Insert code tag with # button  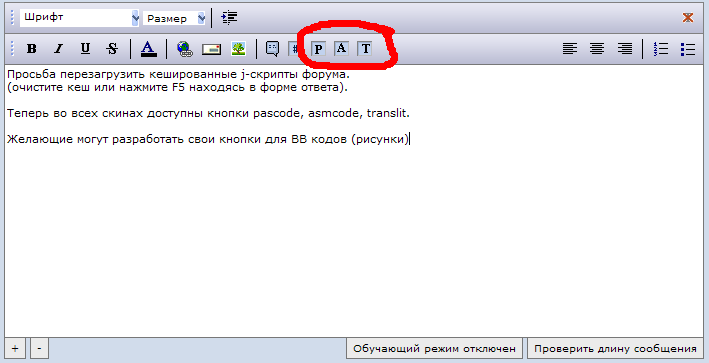click(x=294, y=48)
